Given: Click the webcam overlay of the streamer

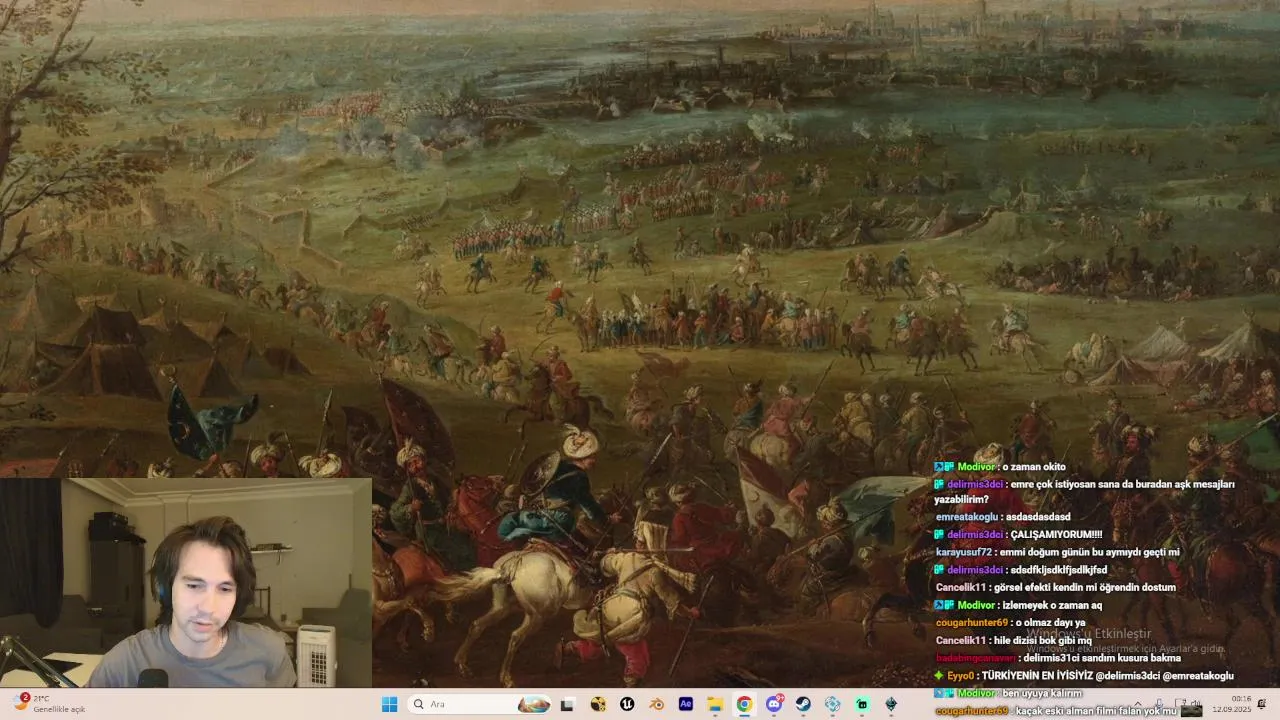Looking at the screenshot, I should coord(186,582).
